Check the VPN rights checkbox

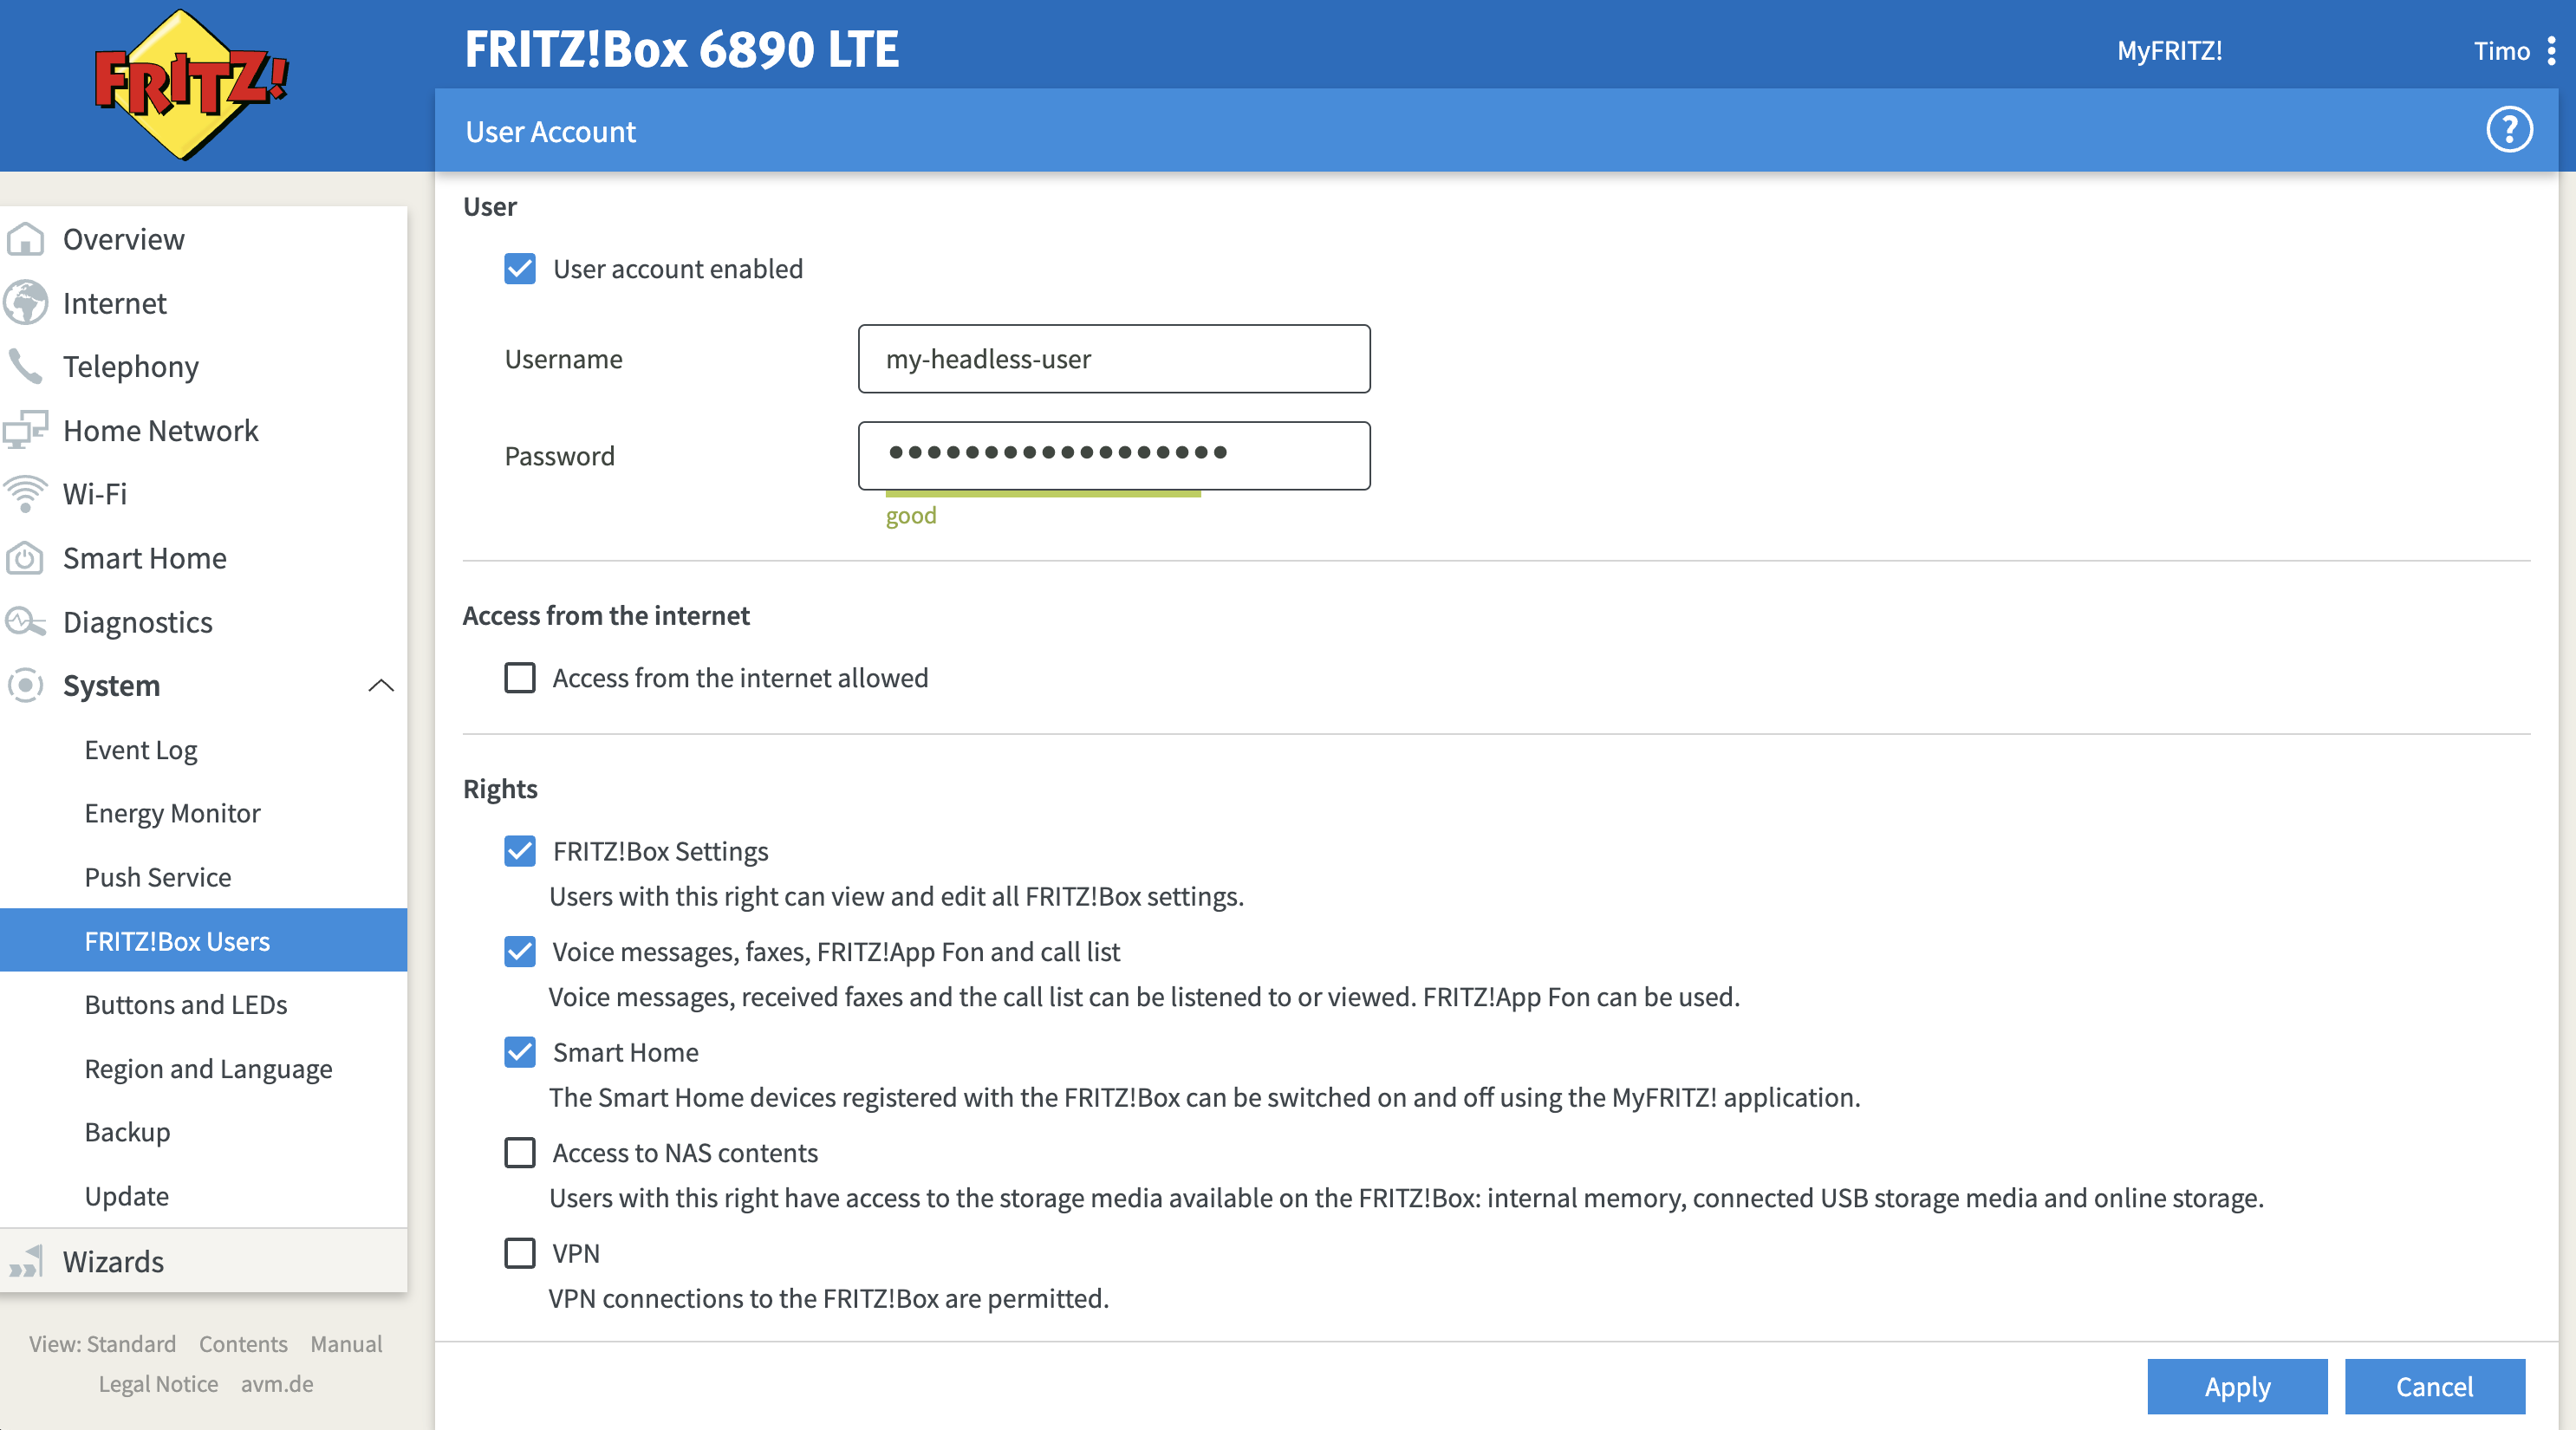tap(520, 1253)
